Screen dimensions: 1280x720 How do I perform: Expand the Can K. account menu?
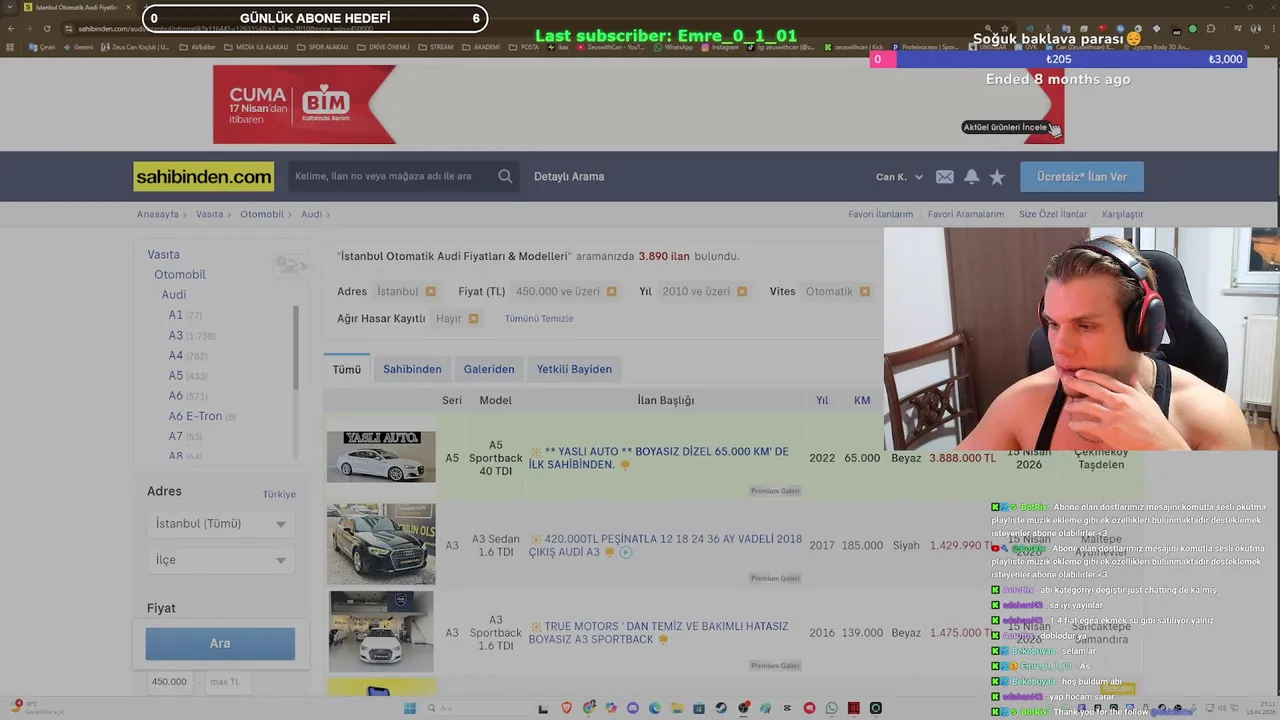coord(899,177)
